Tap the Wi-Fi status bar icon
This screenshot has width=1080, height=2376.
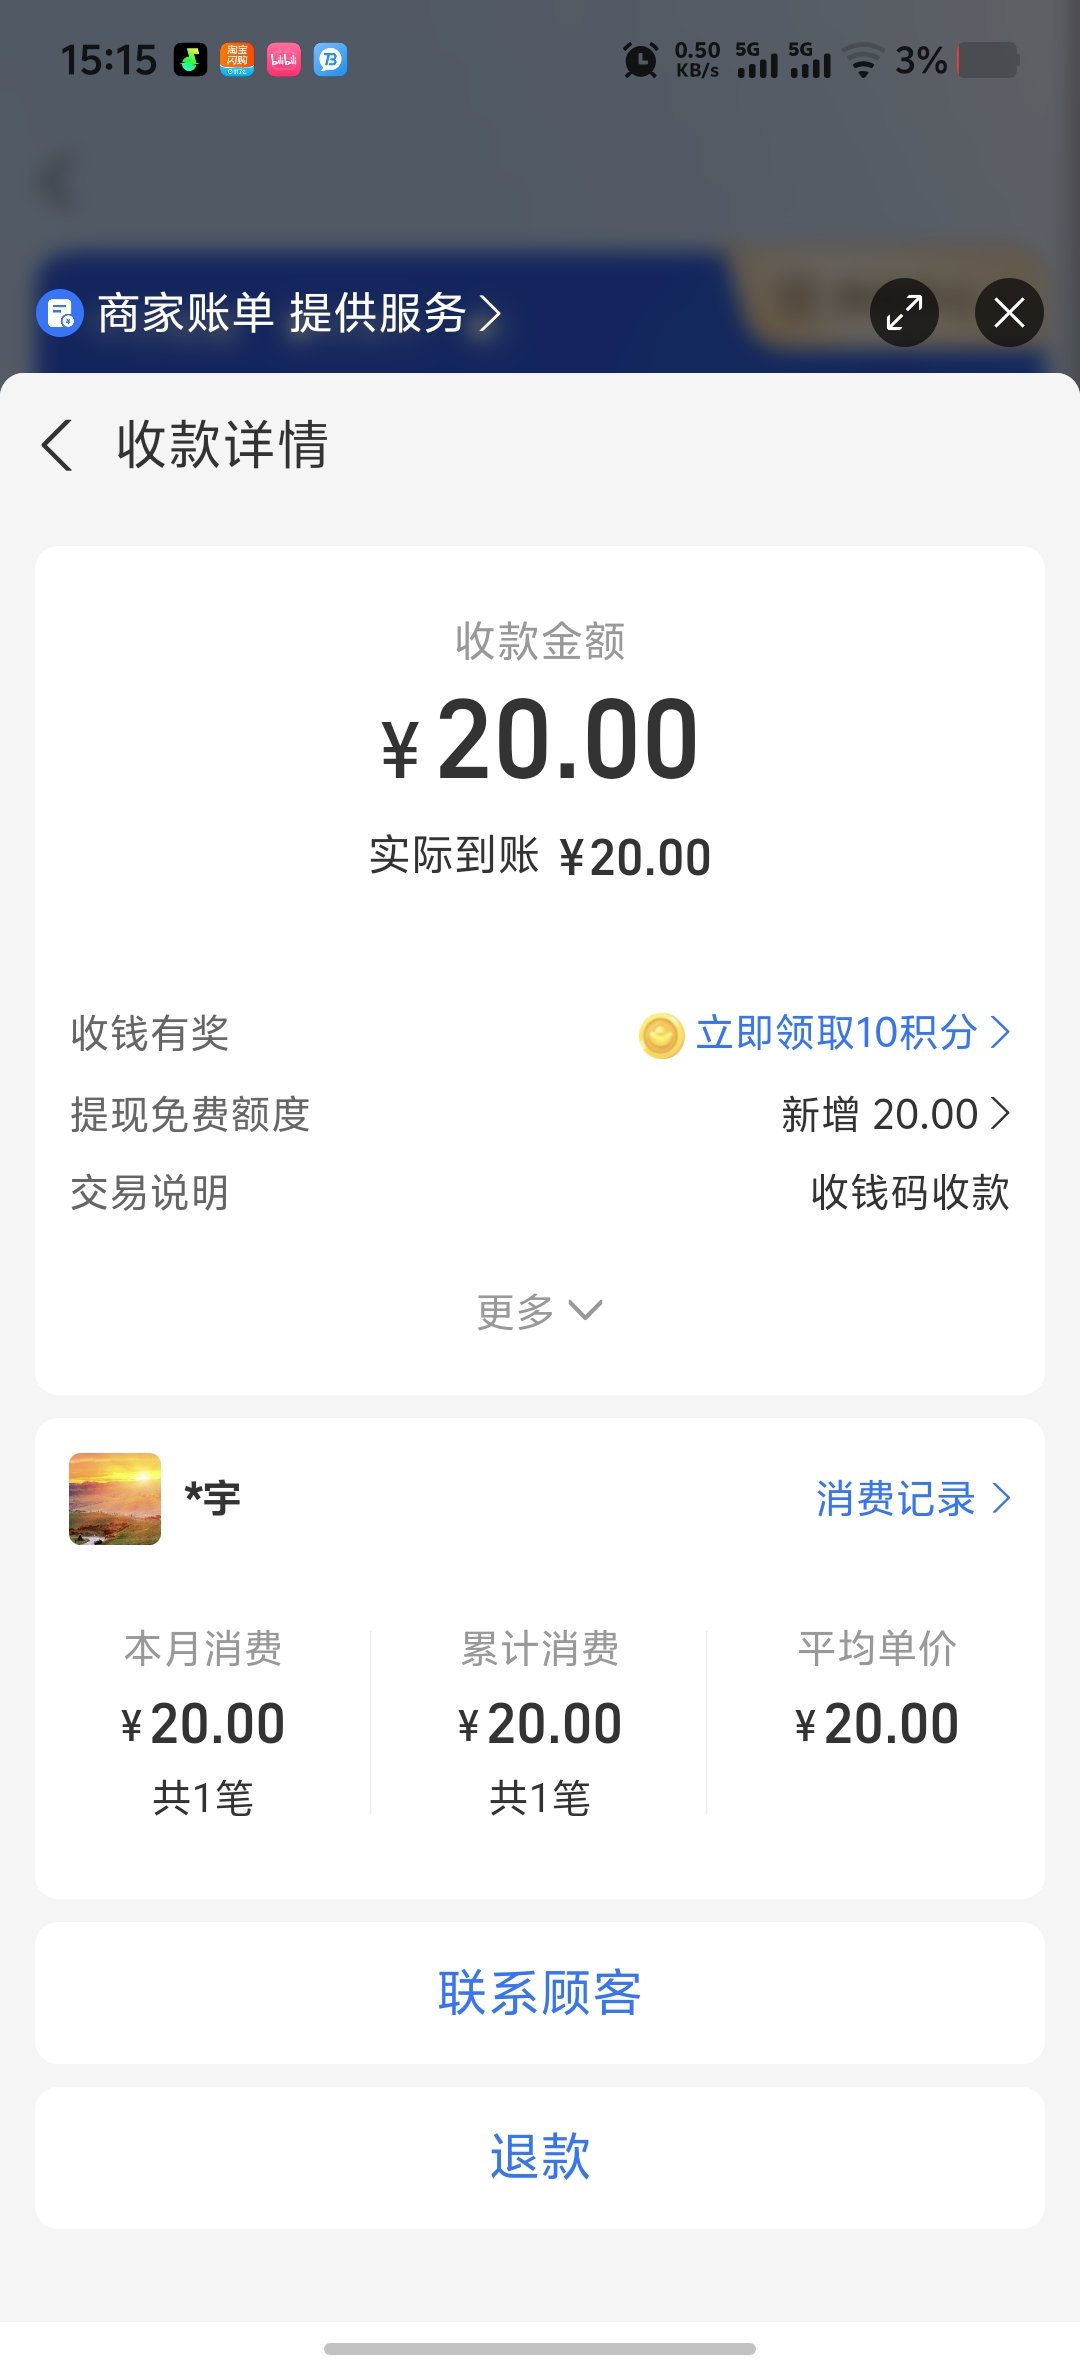click(863, 60)
